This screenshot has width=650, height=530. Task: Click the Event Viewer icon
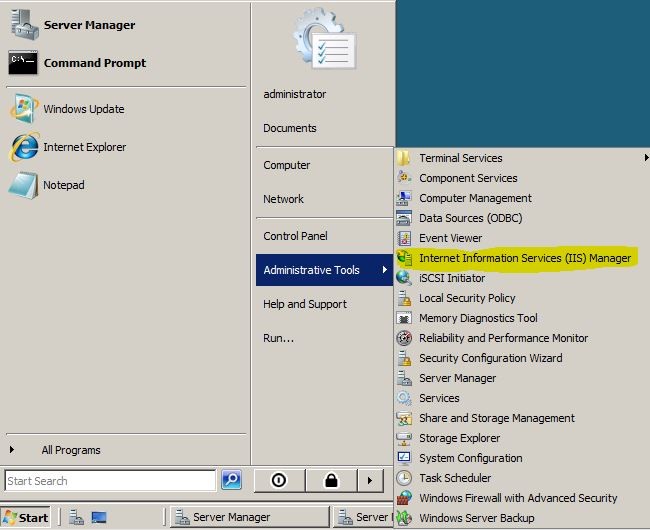[x=404, y=238]
